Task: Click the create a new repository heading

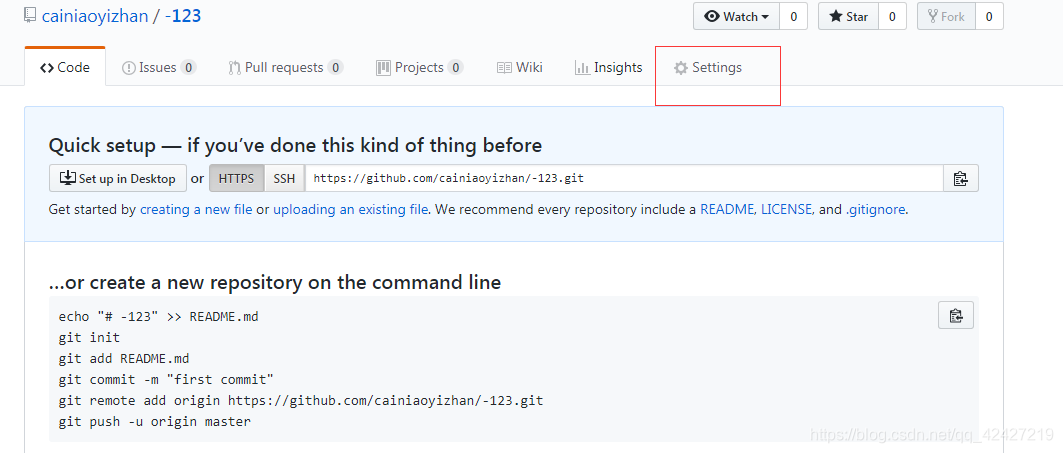Action: tap(275, 282)
